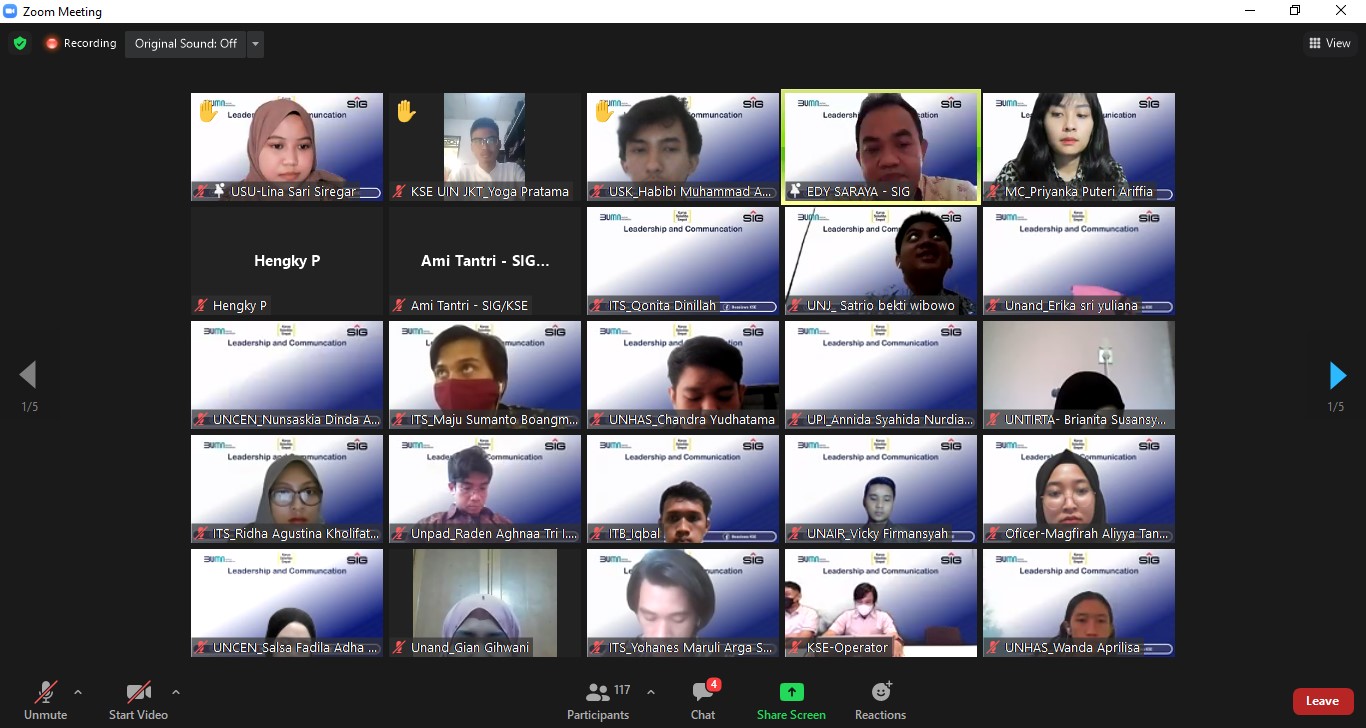Open the Participants panel icon
Image resolution: width=1366 pixels, height=728 pixels.
point(598,693)
